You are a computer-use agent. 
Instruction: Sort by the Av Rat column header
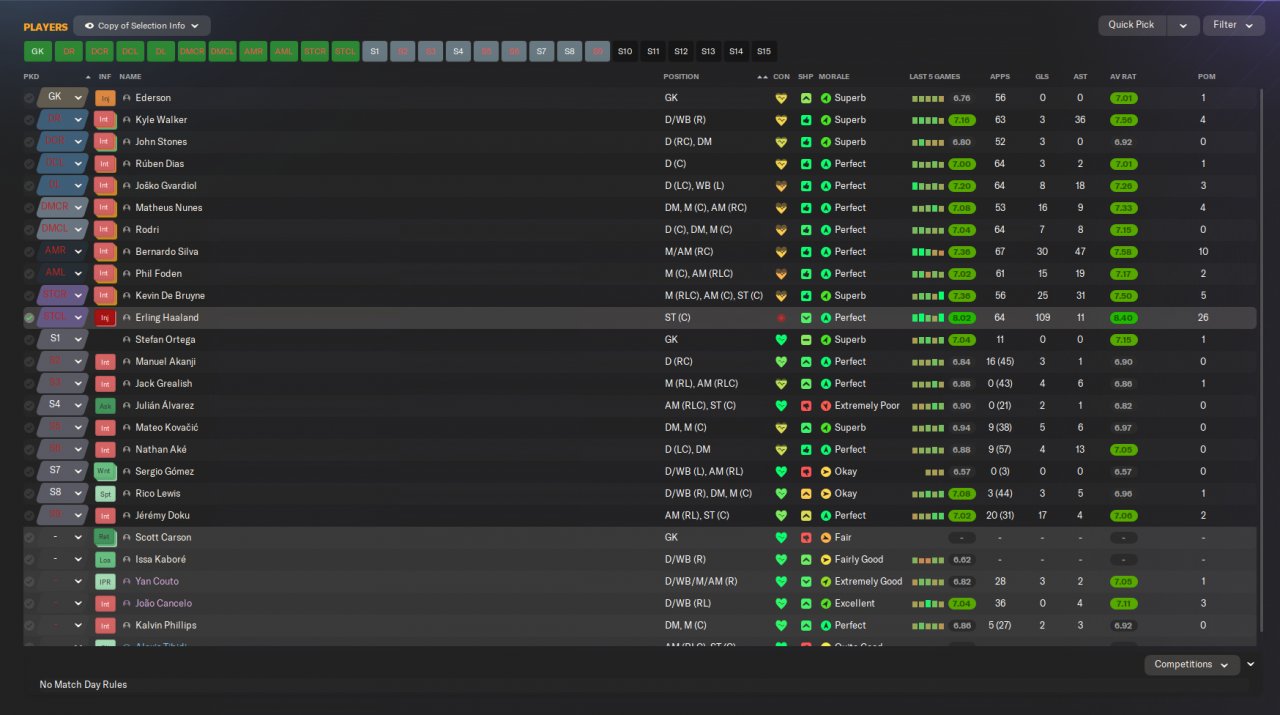[x=1123, y=77]
